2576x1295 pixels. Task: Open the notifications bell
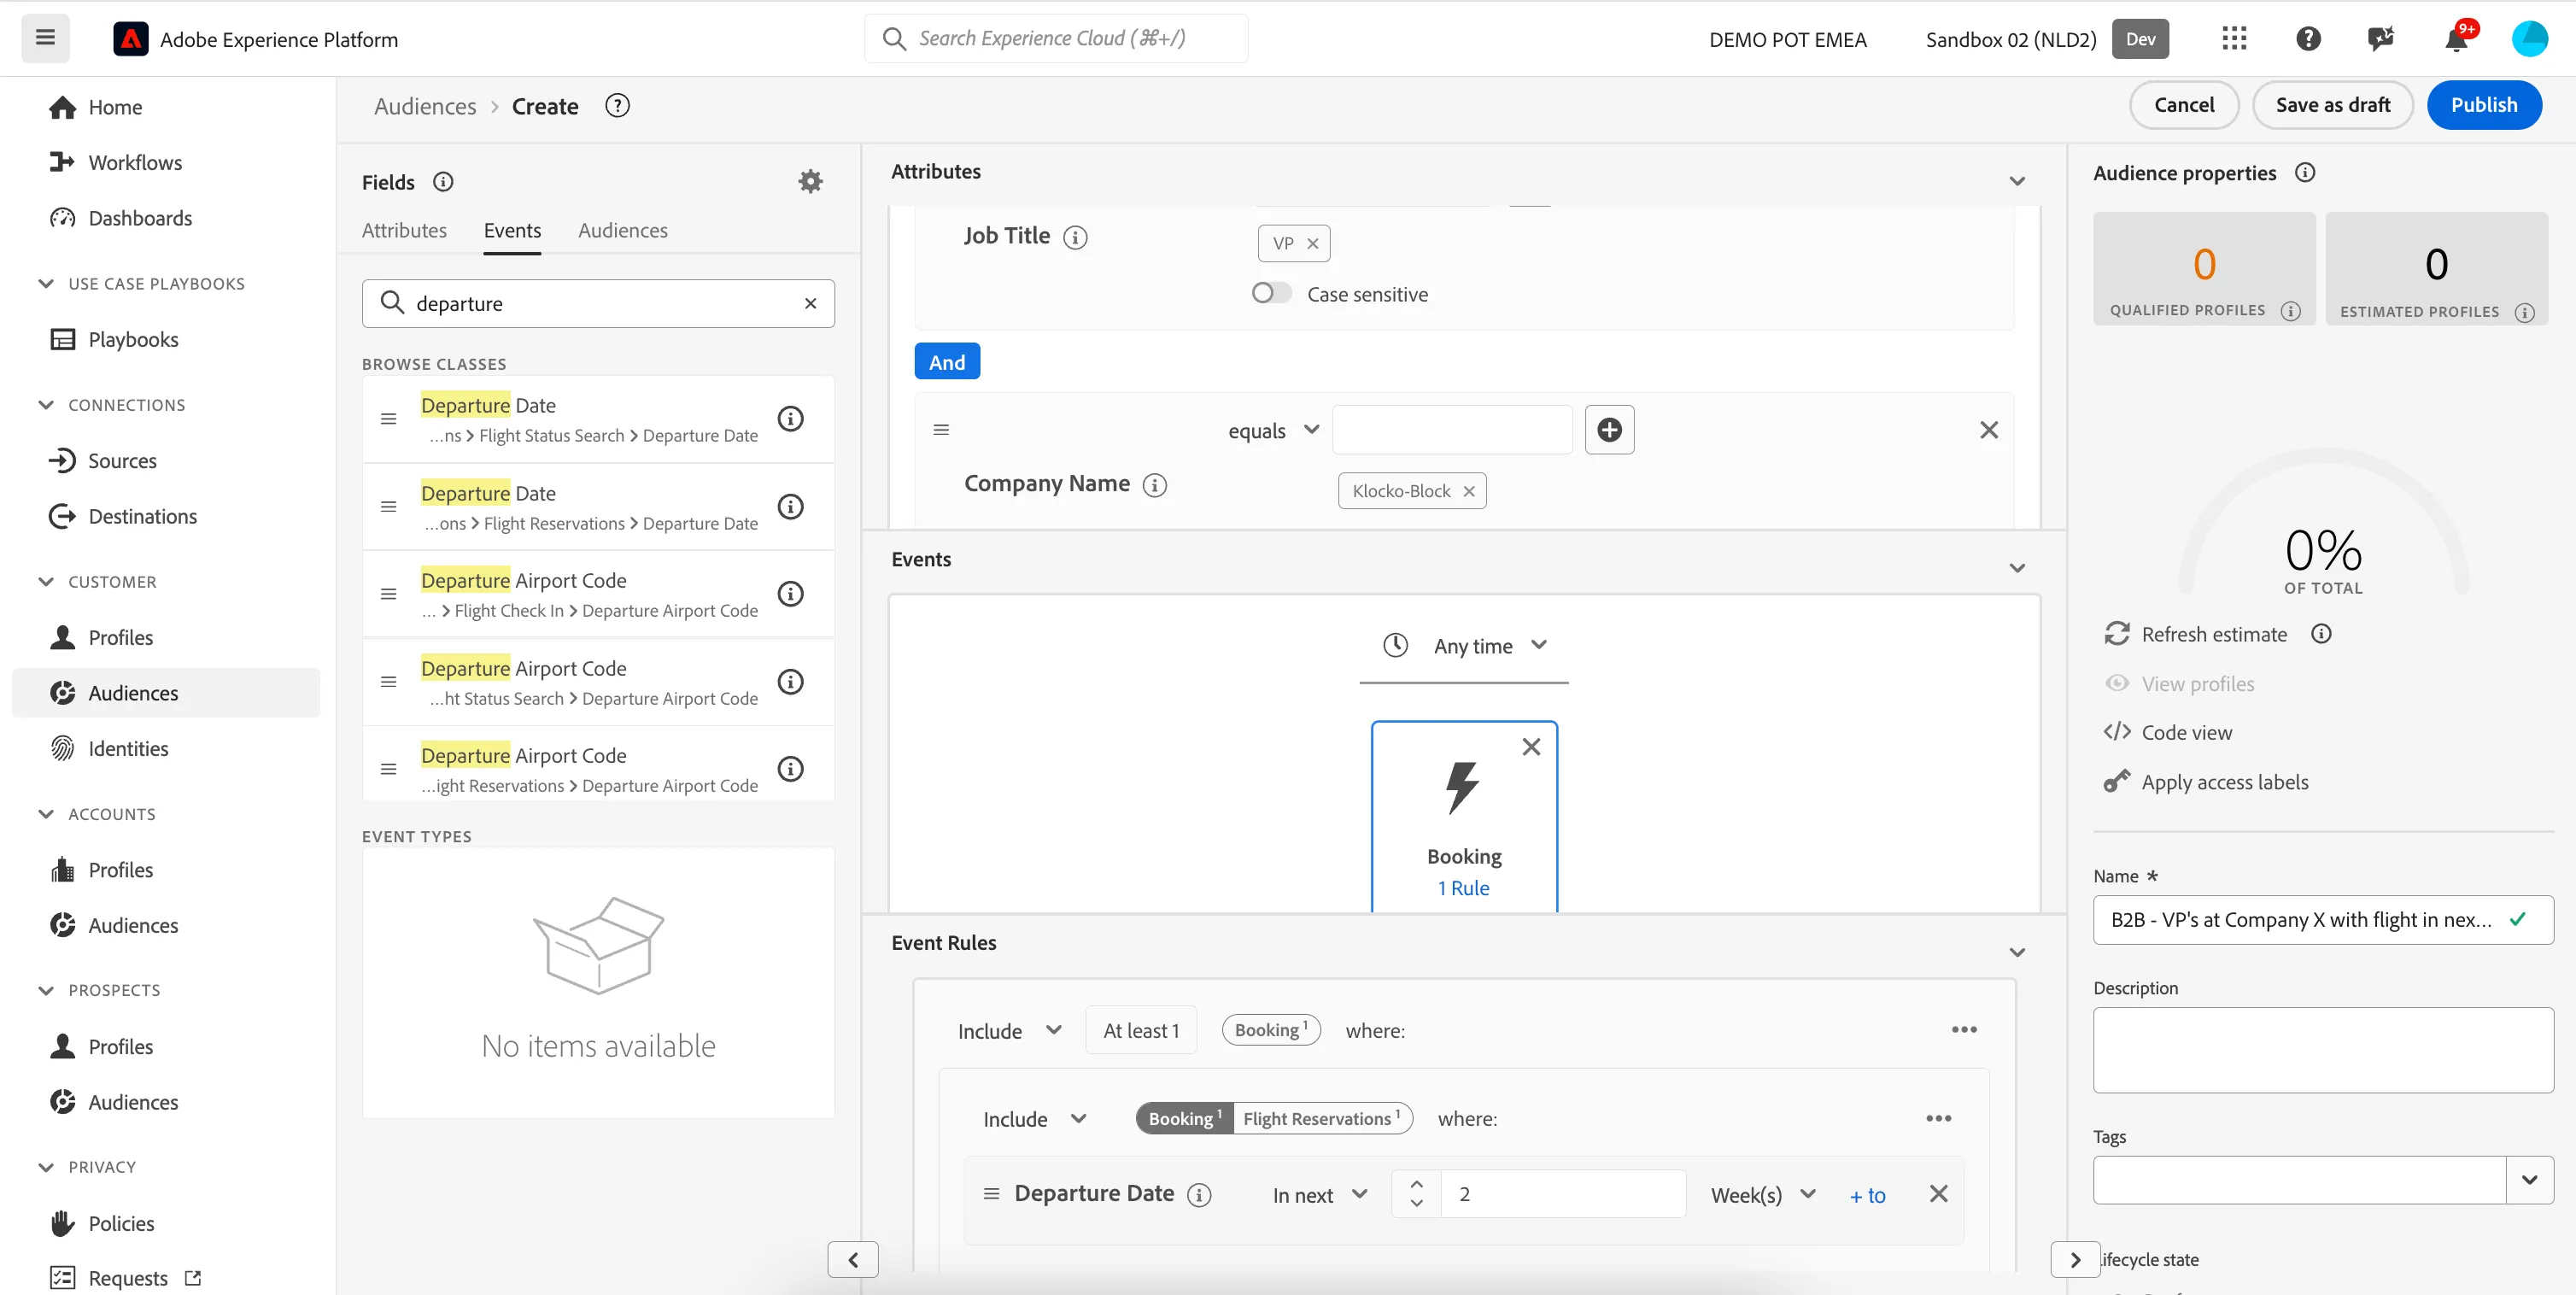(x=2456, y=39)
